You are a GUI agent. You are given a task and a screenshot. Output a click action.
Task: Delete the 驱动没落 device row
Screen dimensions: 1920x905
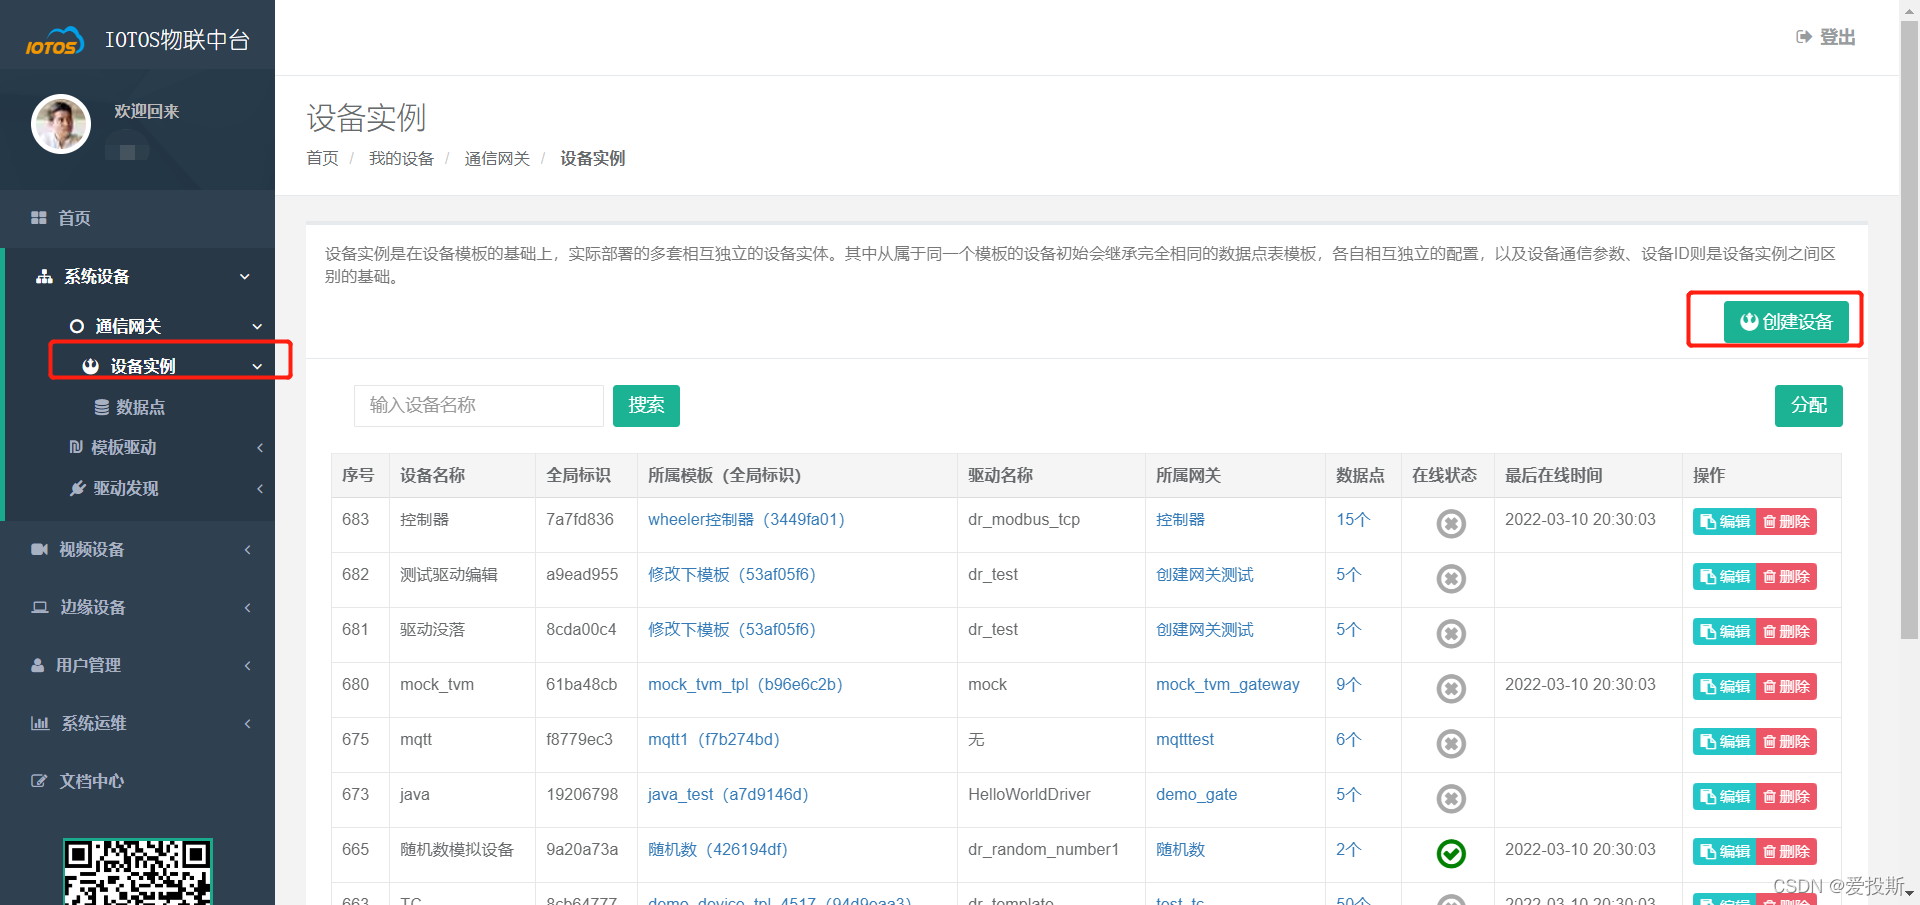[1786, 632]
